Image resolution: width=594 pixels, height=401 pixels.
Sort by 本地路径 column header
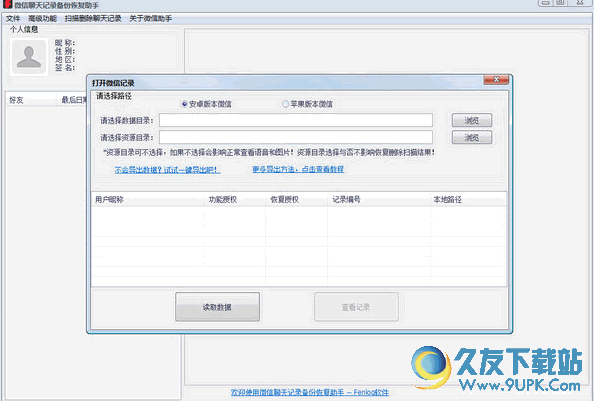point(468,200)
